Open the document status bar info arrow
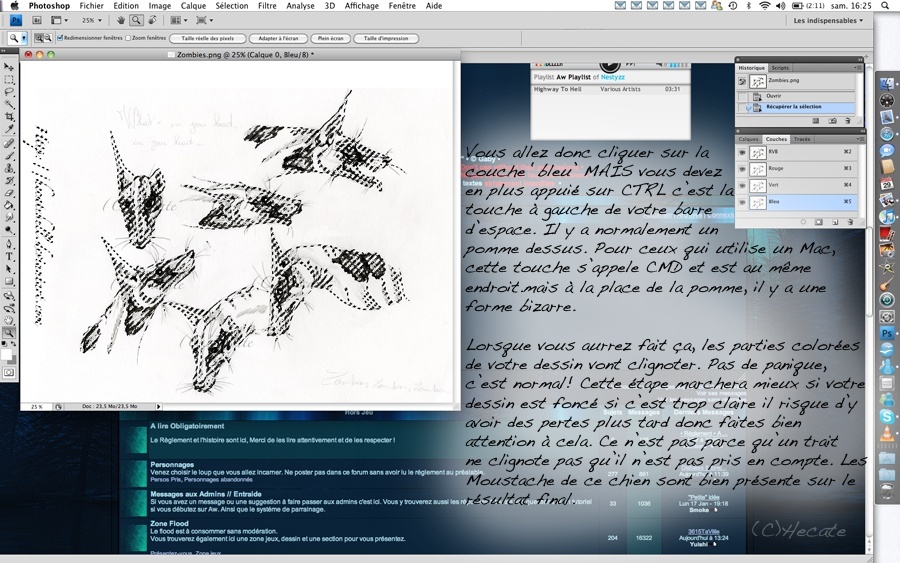Screen dimensions: 900x563 [158, 406]
